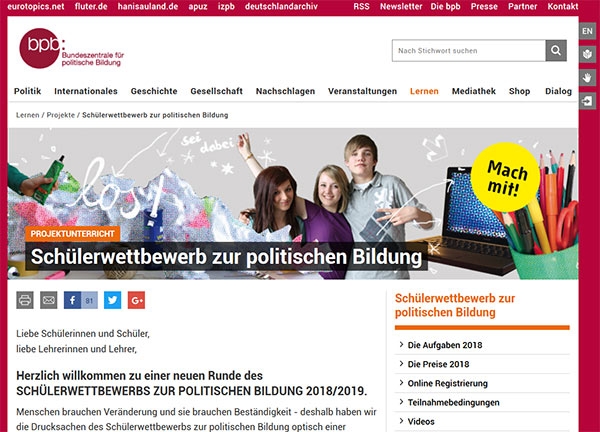Open sign language hand icon
Viewport: 600px width, 432px height.
(587, 78)
